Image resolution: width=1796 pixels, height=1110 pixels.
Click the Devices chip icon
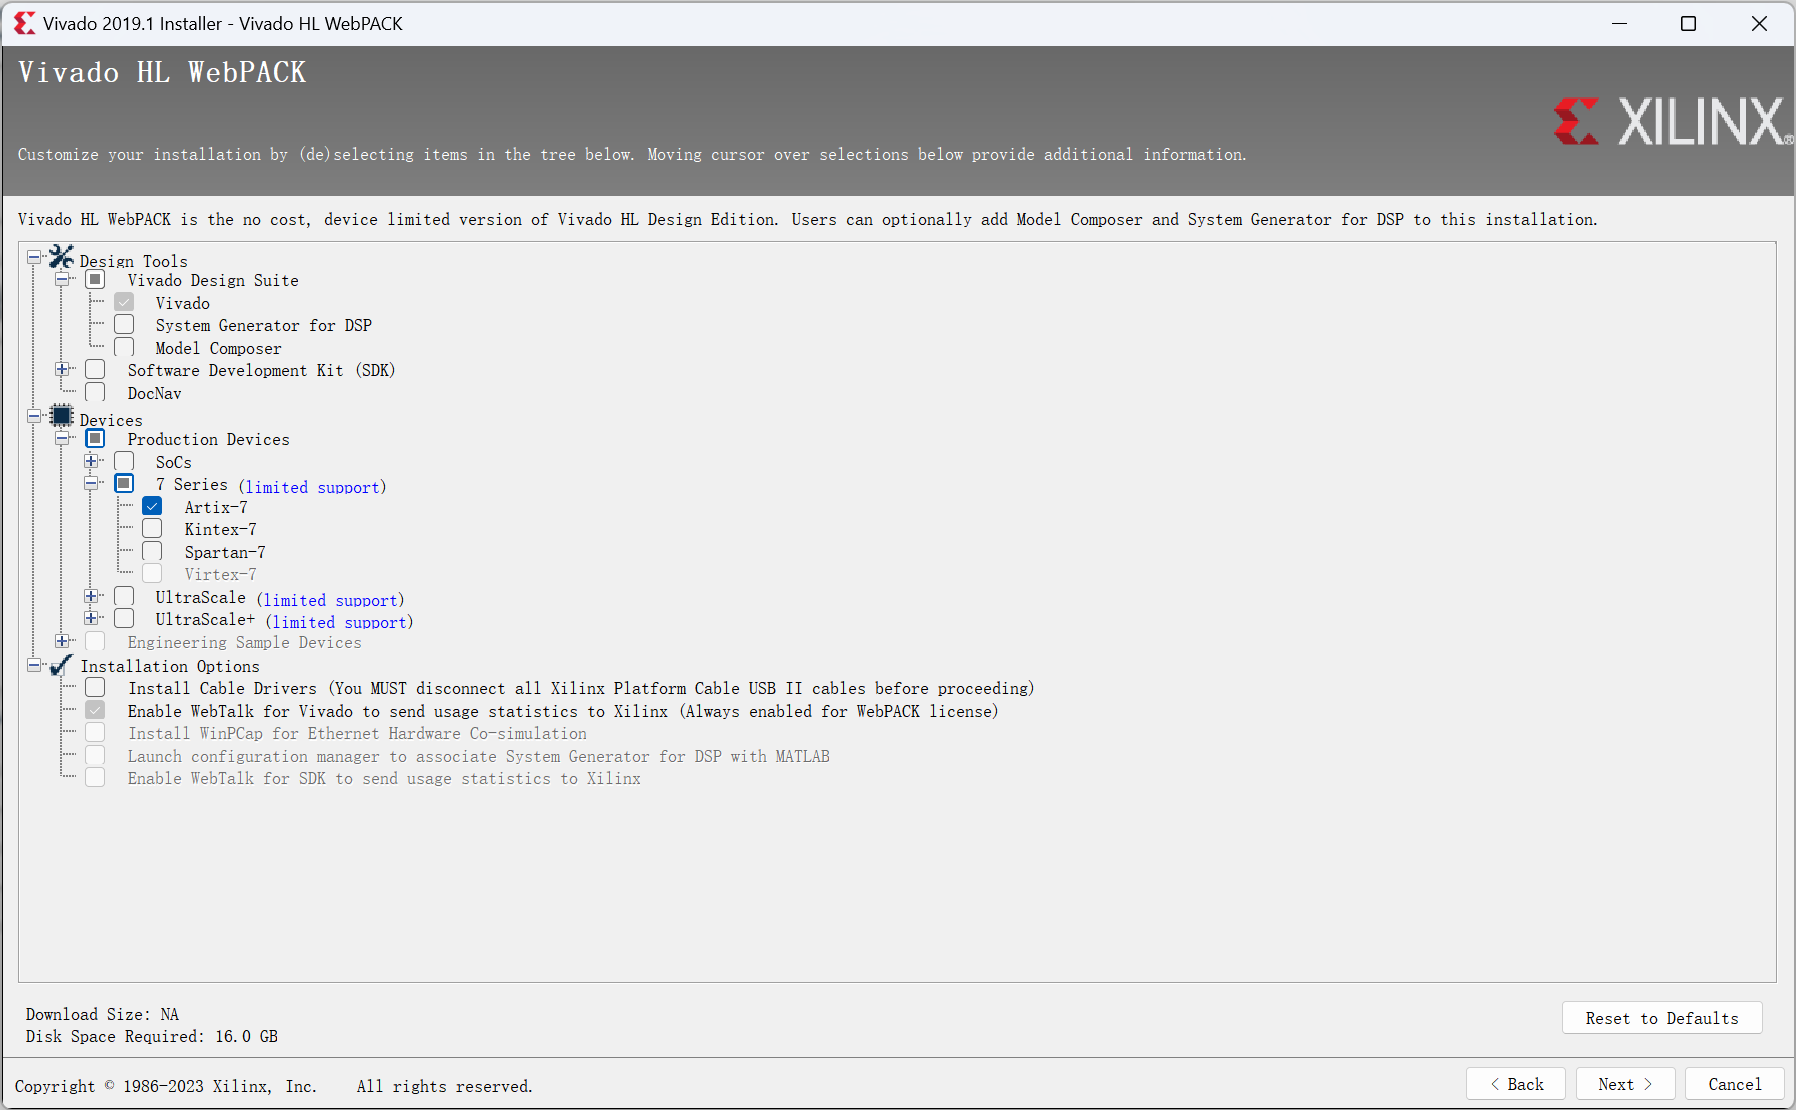click(x=62, y=416)
